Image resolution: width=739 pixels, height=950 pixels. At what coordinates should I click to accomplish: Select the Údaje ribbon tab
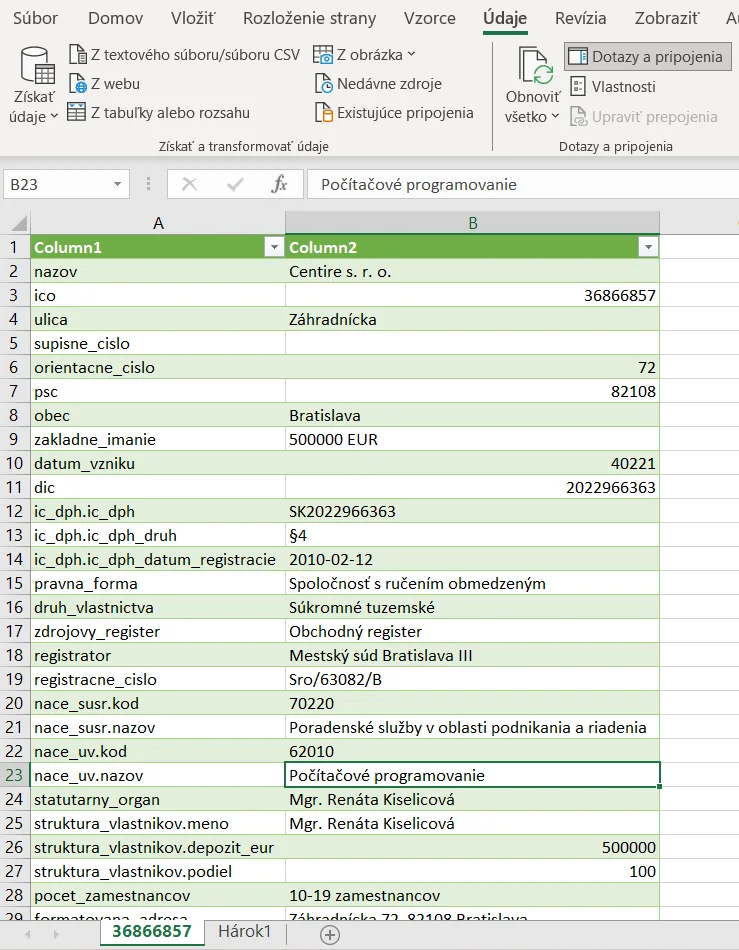505,18
